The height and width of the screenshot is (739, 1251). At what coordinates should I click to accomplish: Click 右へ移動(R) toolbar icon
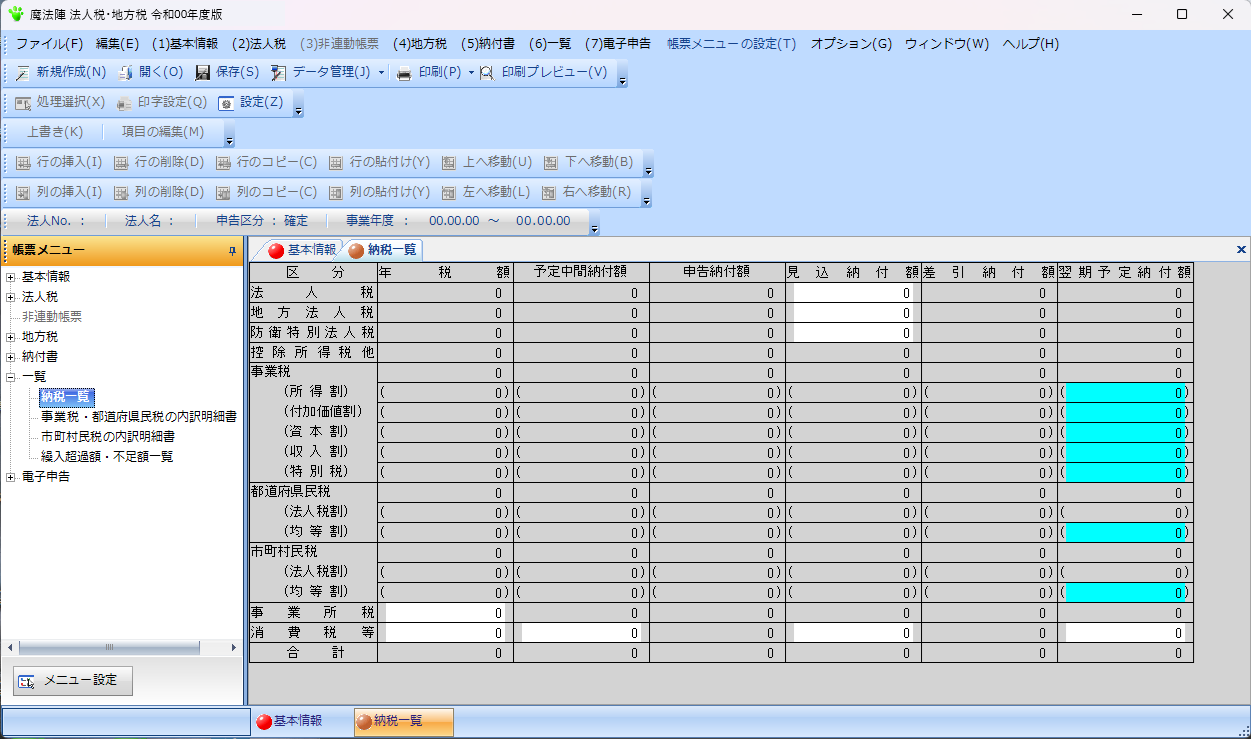(549, 193)
